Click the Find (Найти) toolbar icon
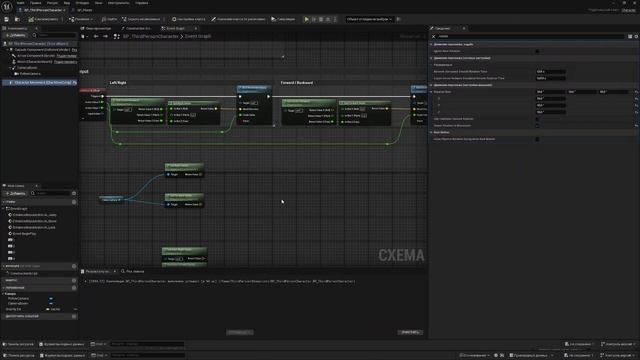This screenshot has height=360, width=640. [109, 19]
